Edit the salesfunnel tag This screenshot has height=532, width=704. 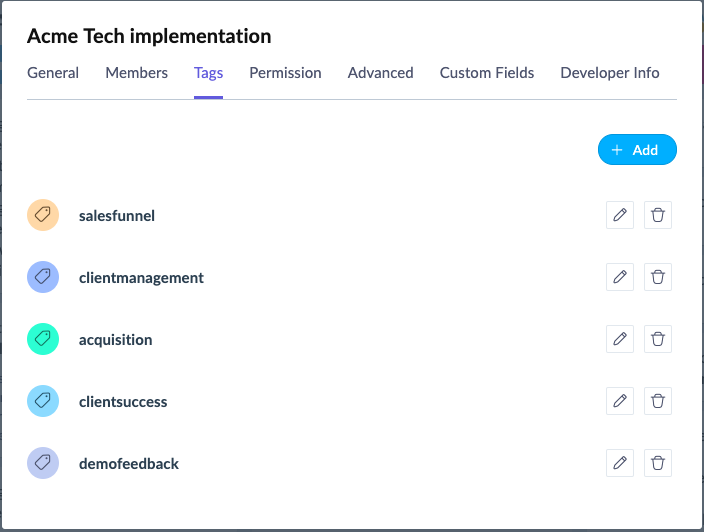pyautogui.click(x=620, y=215)
